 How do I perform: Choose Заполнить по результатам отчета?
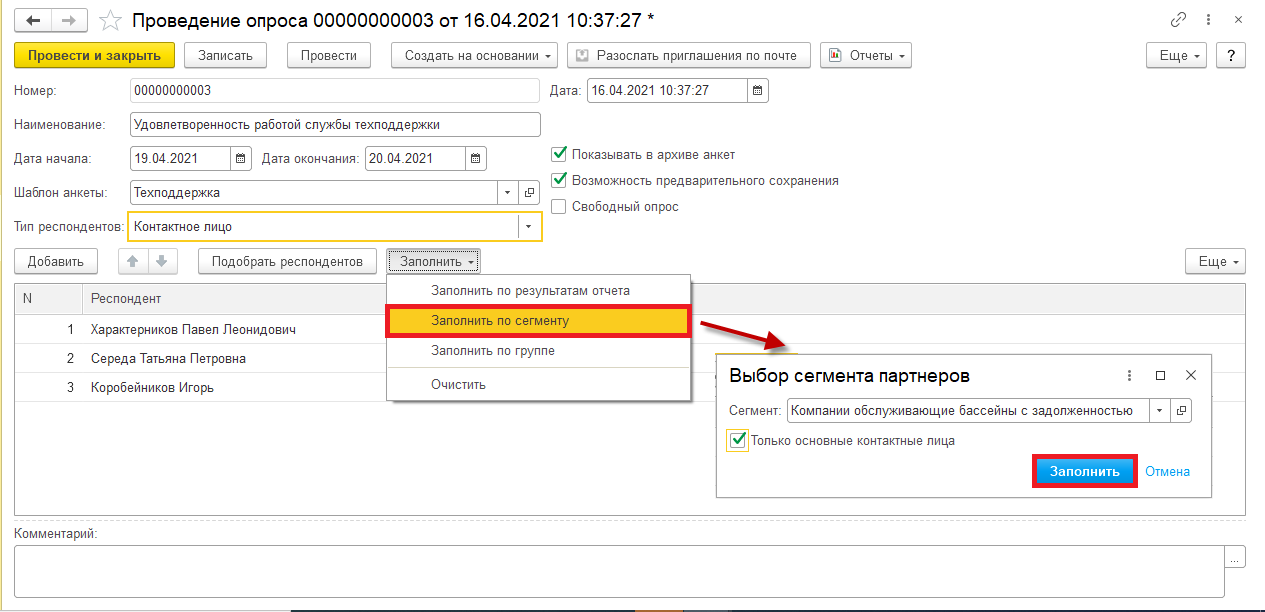(538, 291)
